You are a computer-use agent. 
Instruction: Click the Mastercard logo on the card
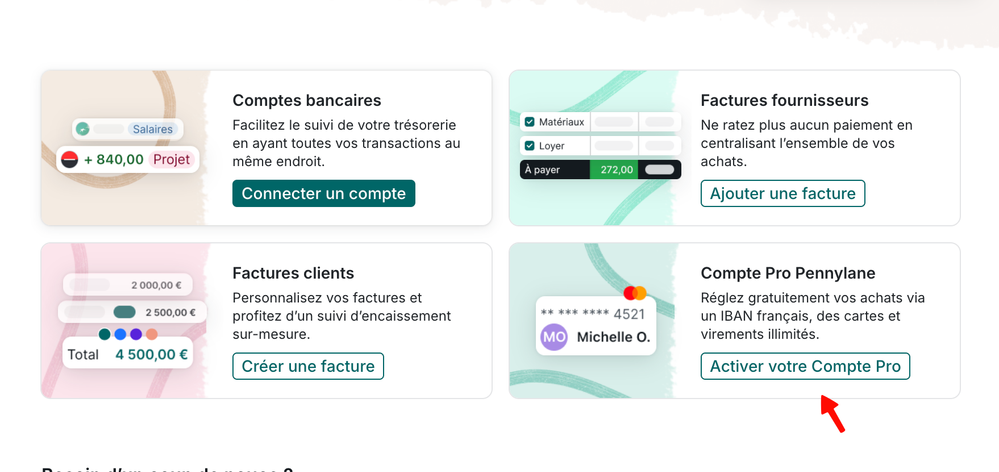click(635, 293)
